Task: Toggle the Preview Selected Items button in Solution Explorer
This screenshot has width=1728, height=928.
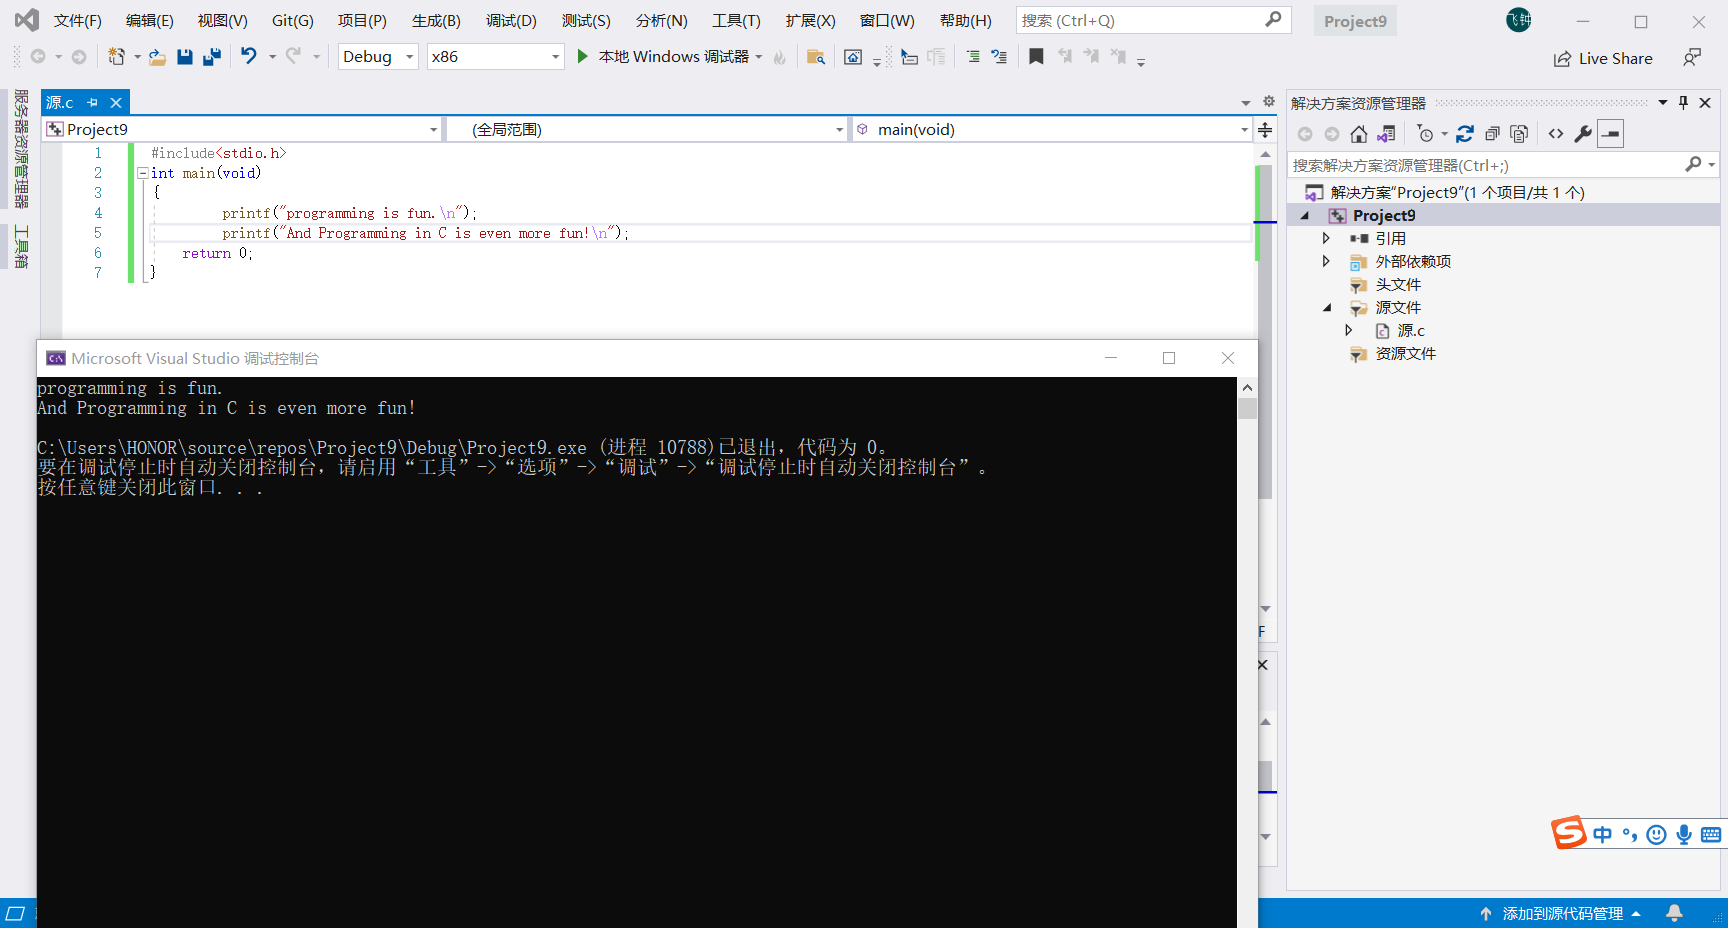Action: click(x=1611, y=134)
